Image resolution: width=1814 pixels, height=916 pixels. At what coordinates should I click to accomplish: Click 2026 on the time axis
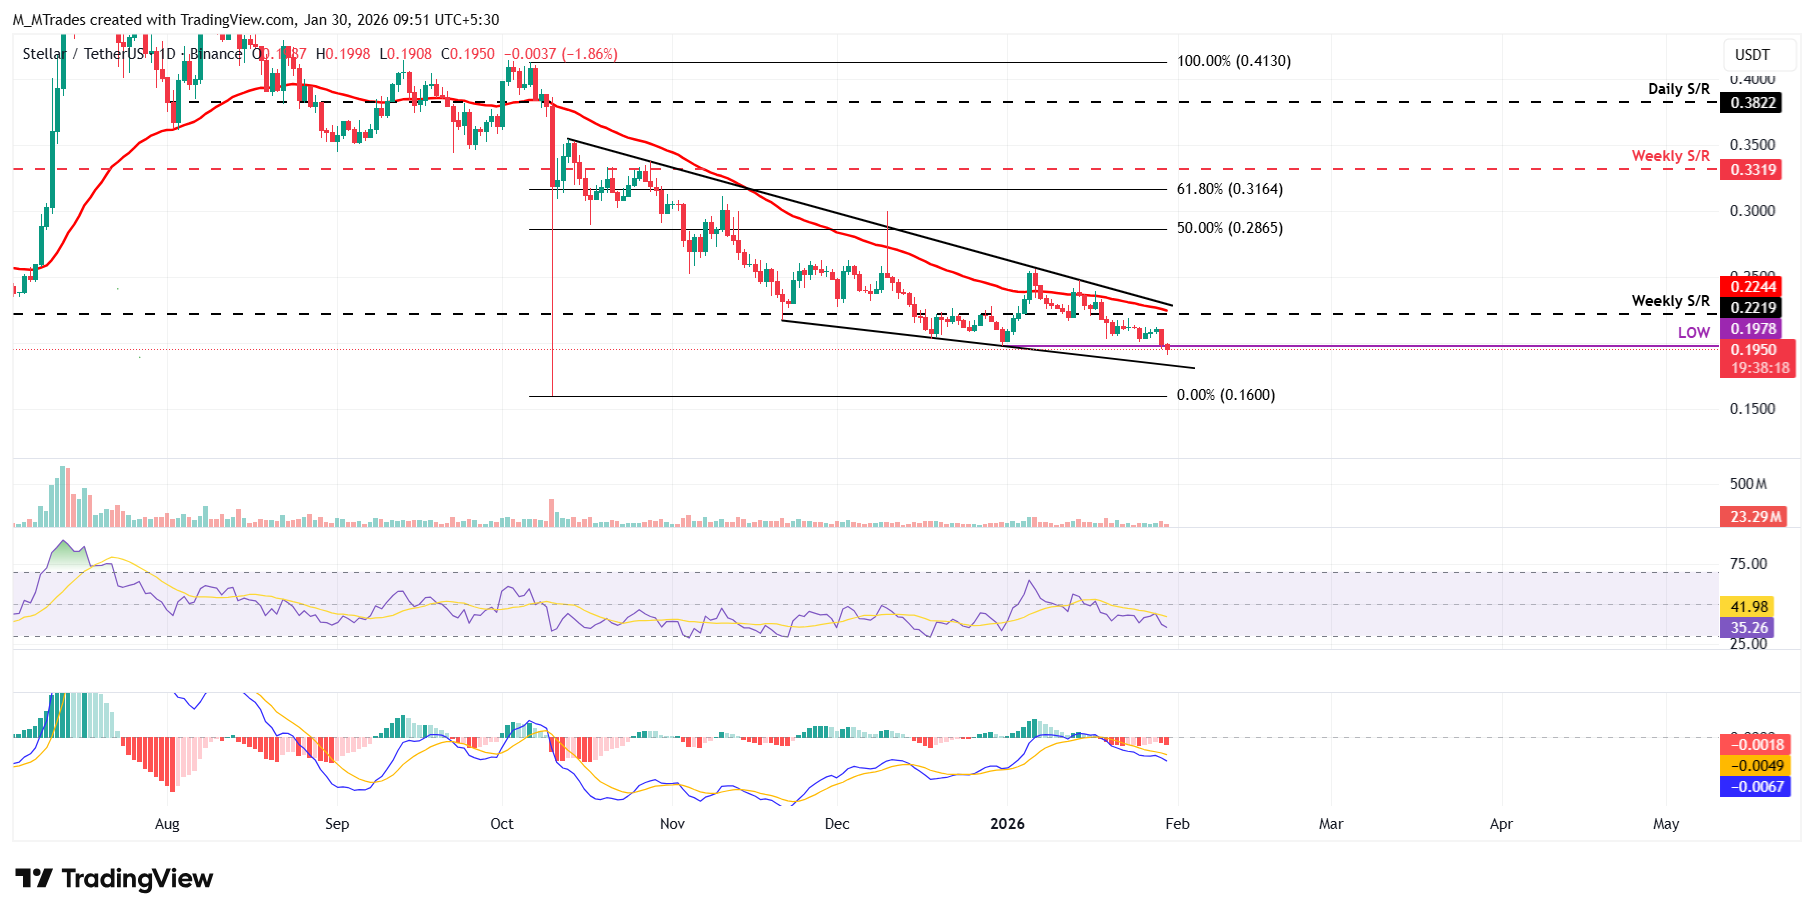coord(1007,824)
